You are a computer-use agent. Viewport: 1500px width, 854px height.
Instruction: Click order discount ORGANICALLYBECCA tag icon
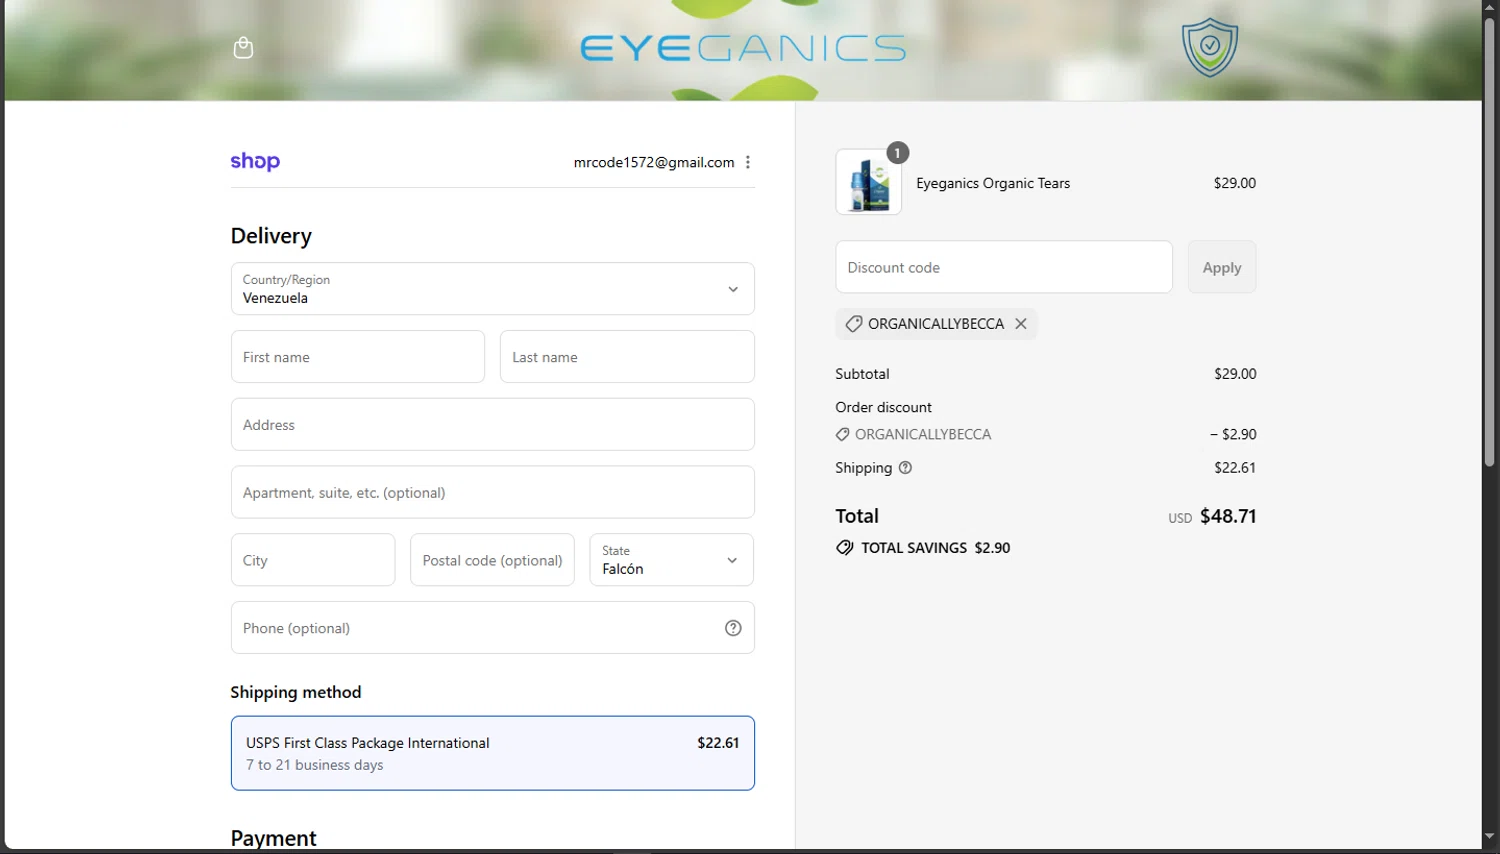pyautogui.click(x=843, y=434)
